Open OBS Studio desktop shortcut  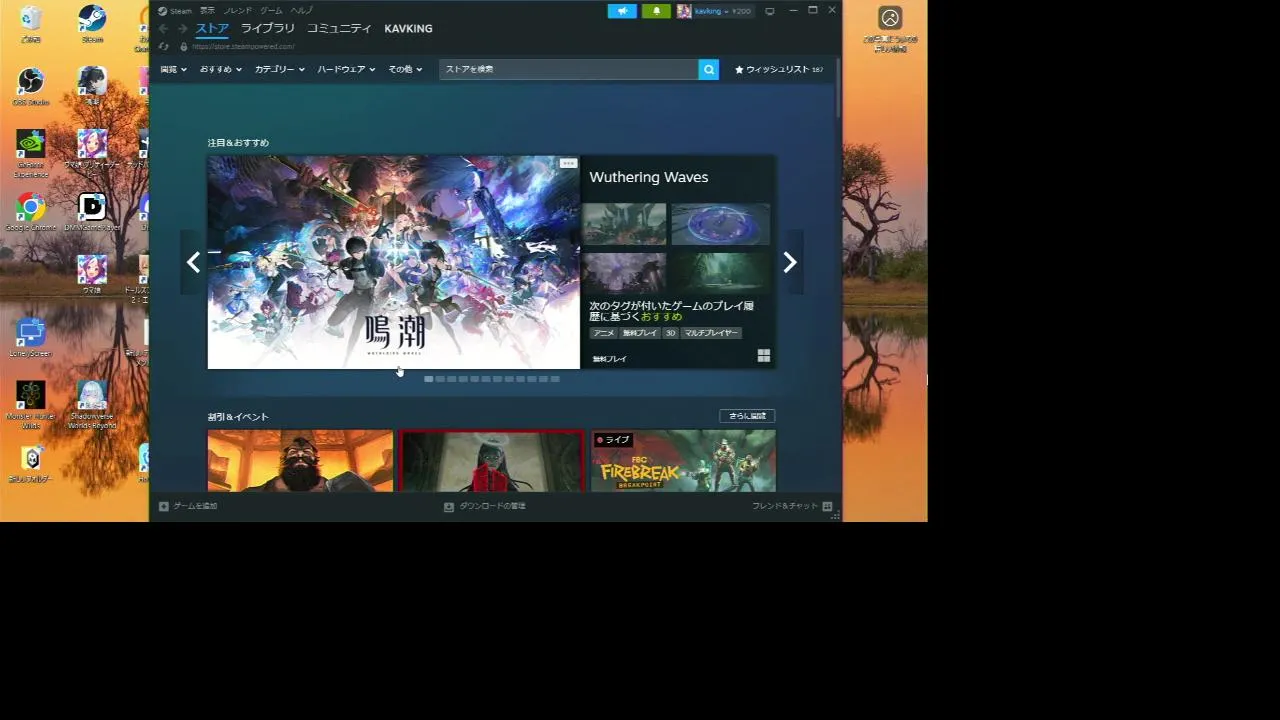[31, 86]
